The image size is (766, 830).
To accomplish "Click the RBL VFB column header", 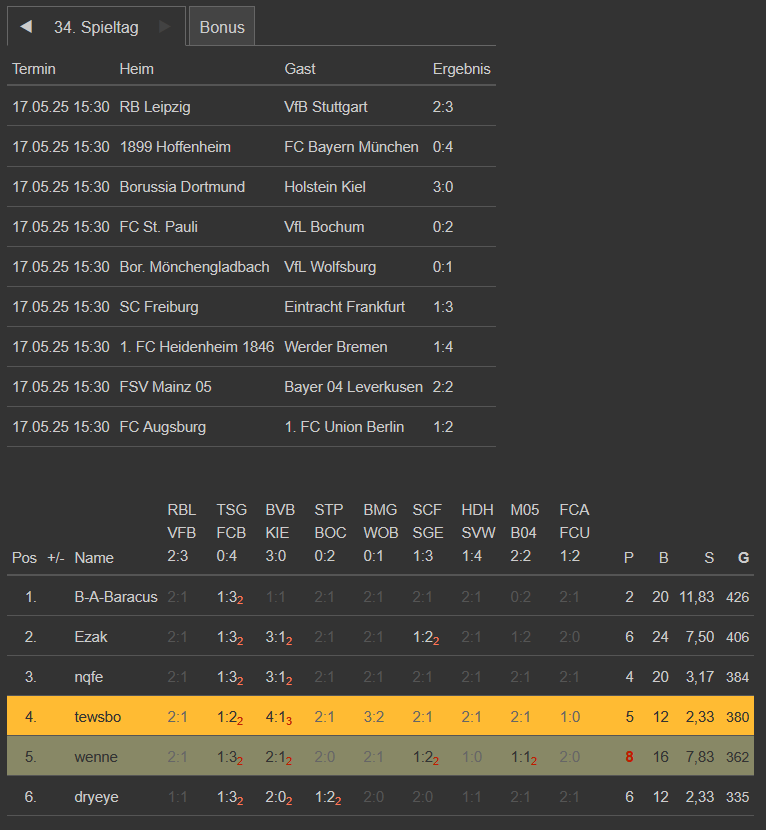I will click(x=181, y=533).
